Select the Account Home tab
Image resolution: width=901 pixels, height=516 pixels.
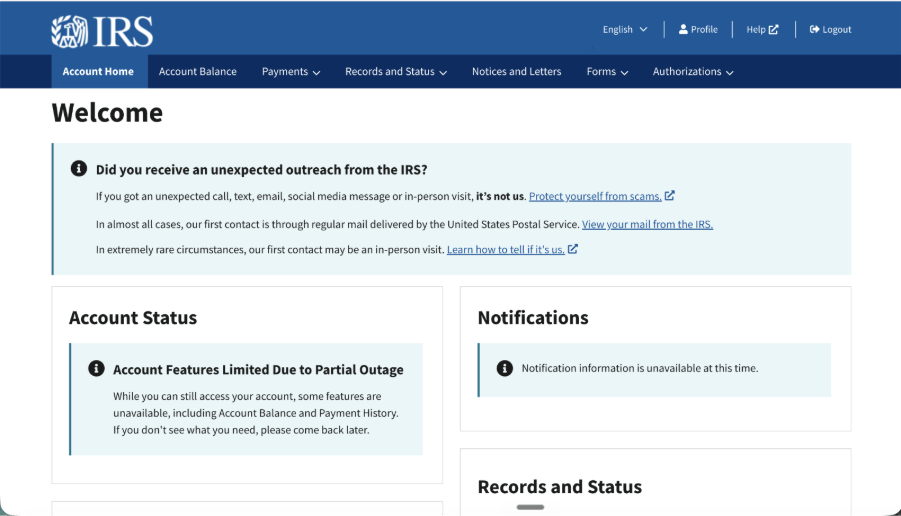click(x=98, y=72)
